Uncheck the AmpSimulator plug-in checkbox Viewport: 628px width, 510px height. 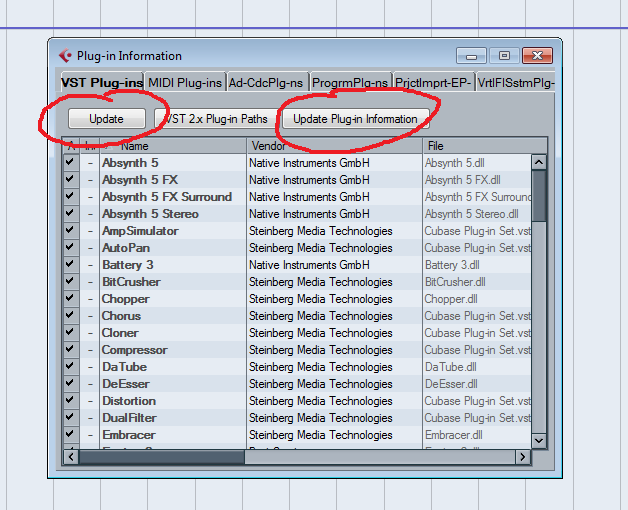tap(70, 230)
